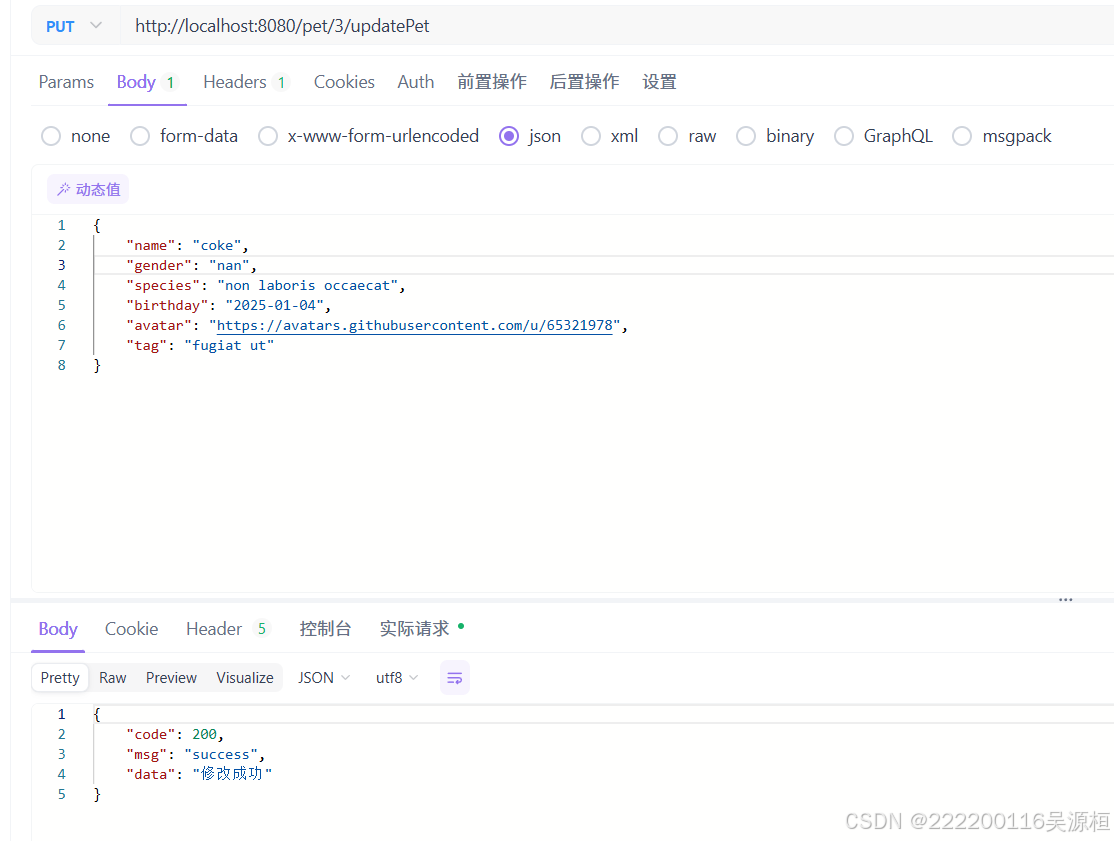1114x841 pixels.
Task: Open the Auth tab
Action: click(416, 82)
